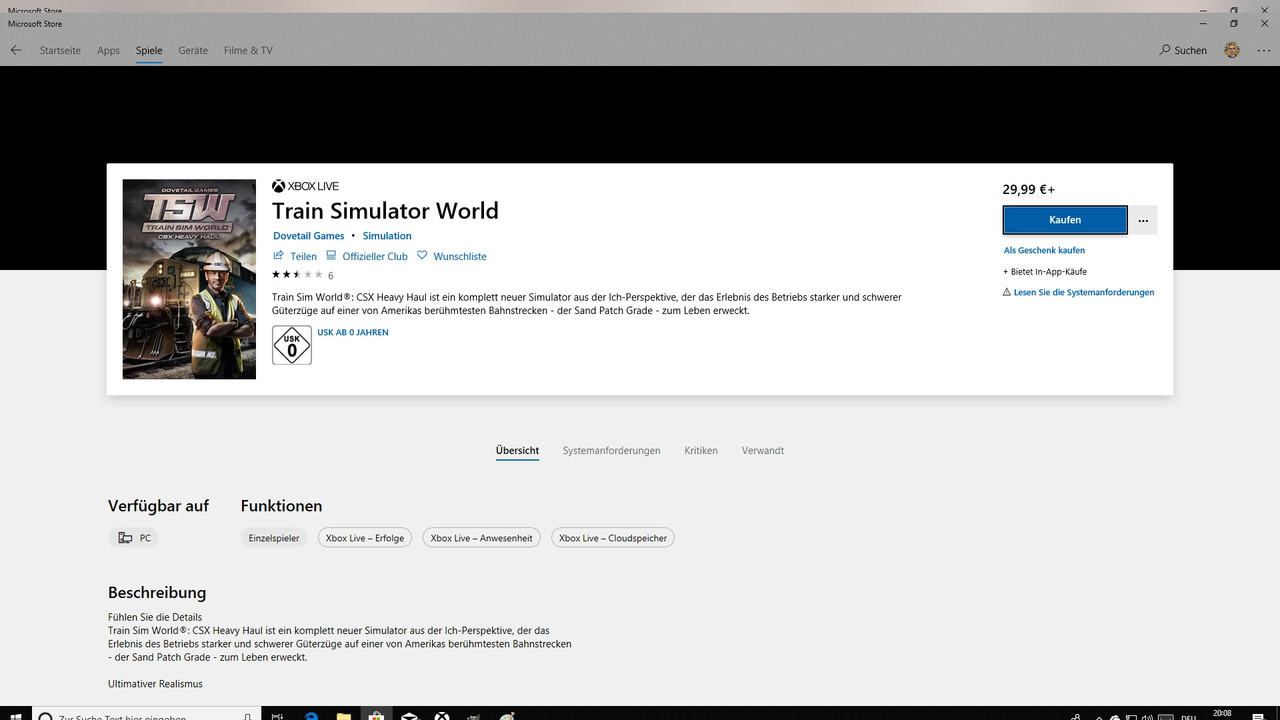
Task: Switch to the Apps tab
Action: (108, 50)
